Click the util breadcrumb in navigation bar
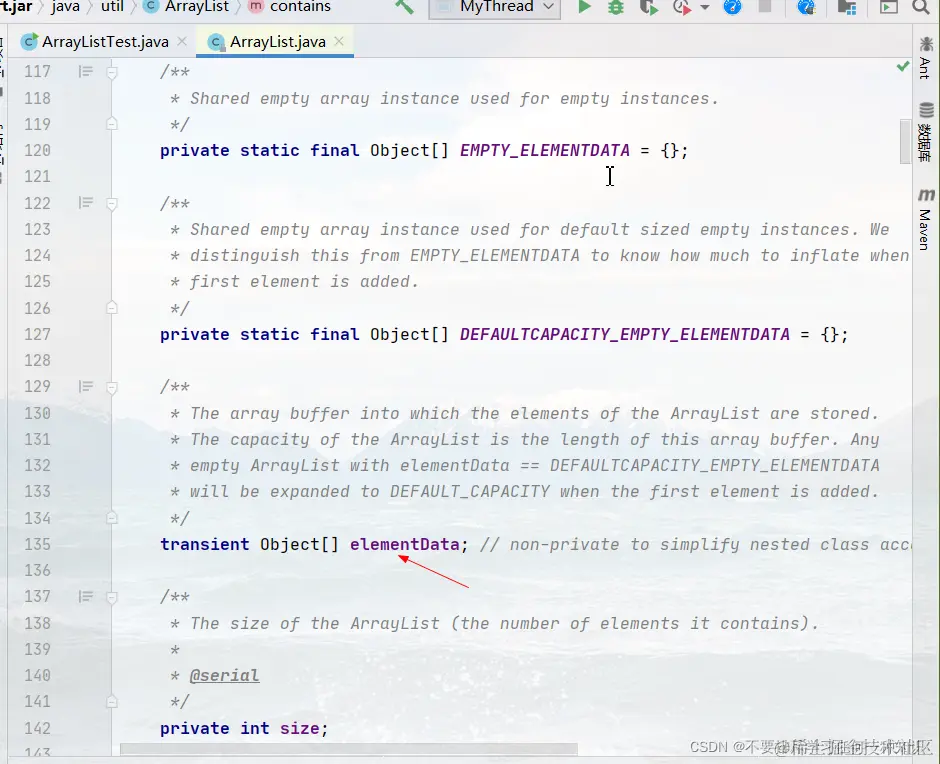The height and width of the screenshot is (764, 940). 112,7
